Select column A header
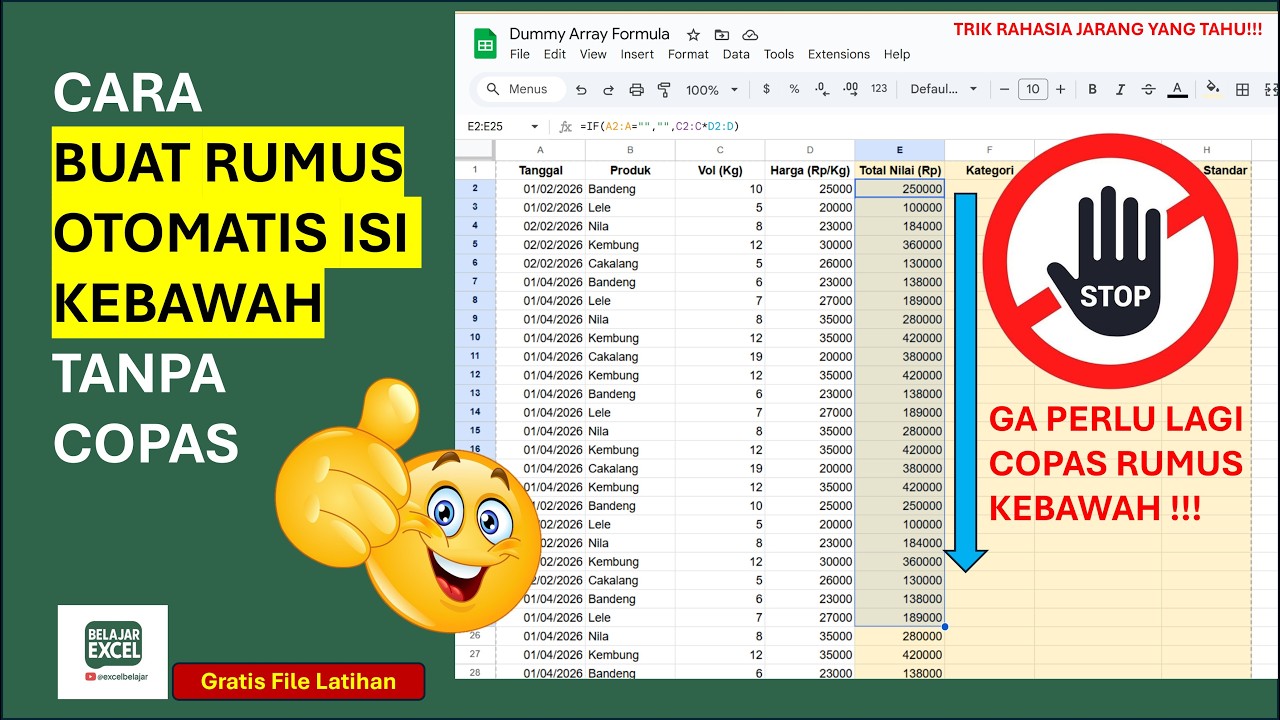This screenshot has height=720, width=1280. pos(540,150)
